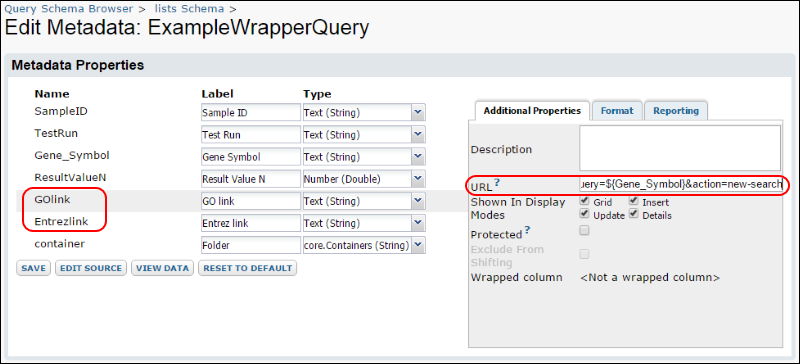Open the Protected help question mark
Screen dimensions: 800x364
point(528,230)
